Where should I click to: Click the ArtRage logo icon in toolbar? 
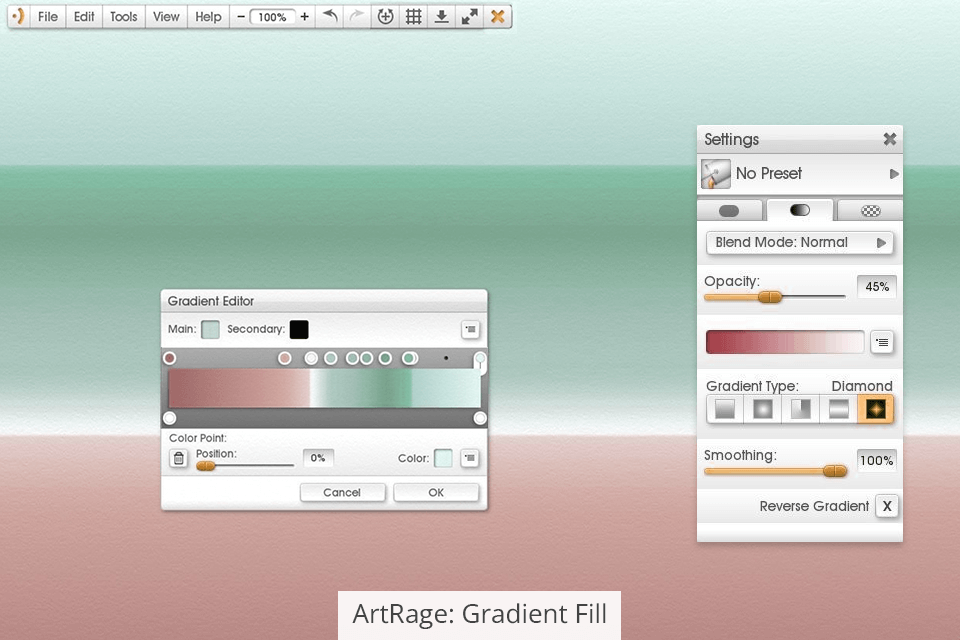point(19,17)
